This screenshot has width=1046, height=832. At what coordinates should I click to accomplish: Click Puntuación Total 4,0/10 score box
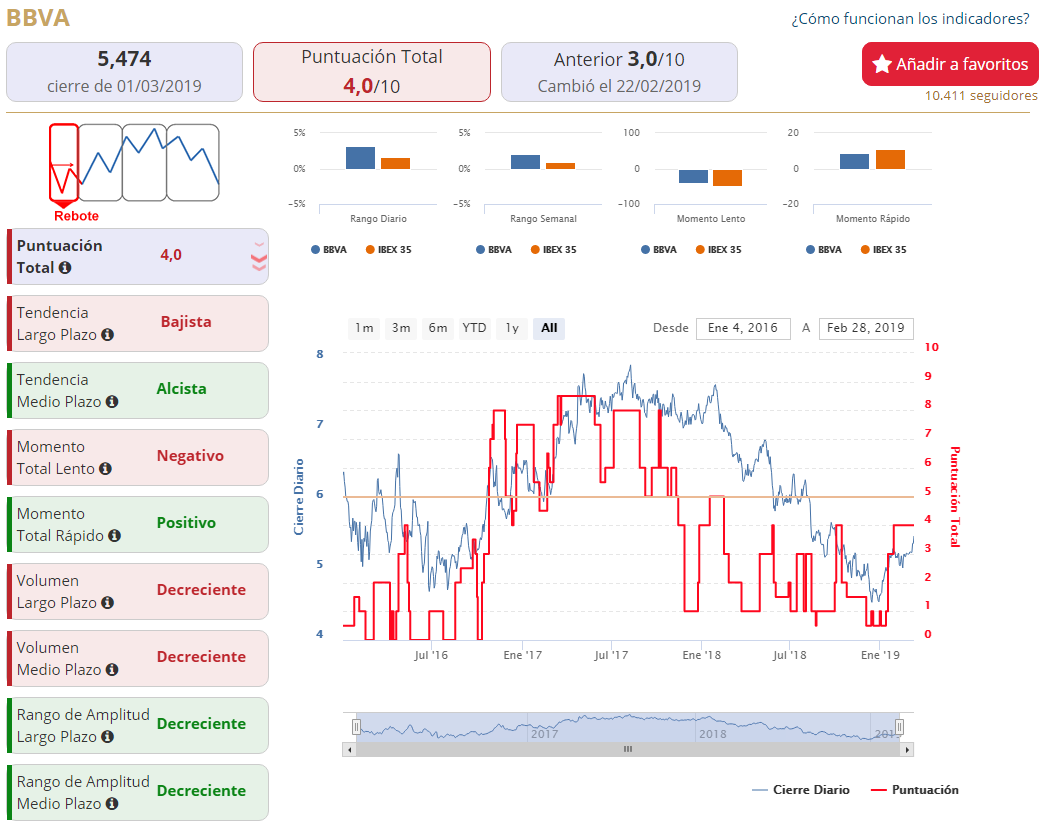pos(372,72)
